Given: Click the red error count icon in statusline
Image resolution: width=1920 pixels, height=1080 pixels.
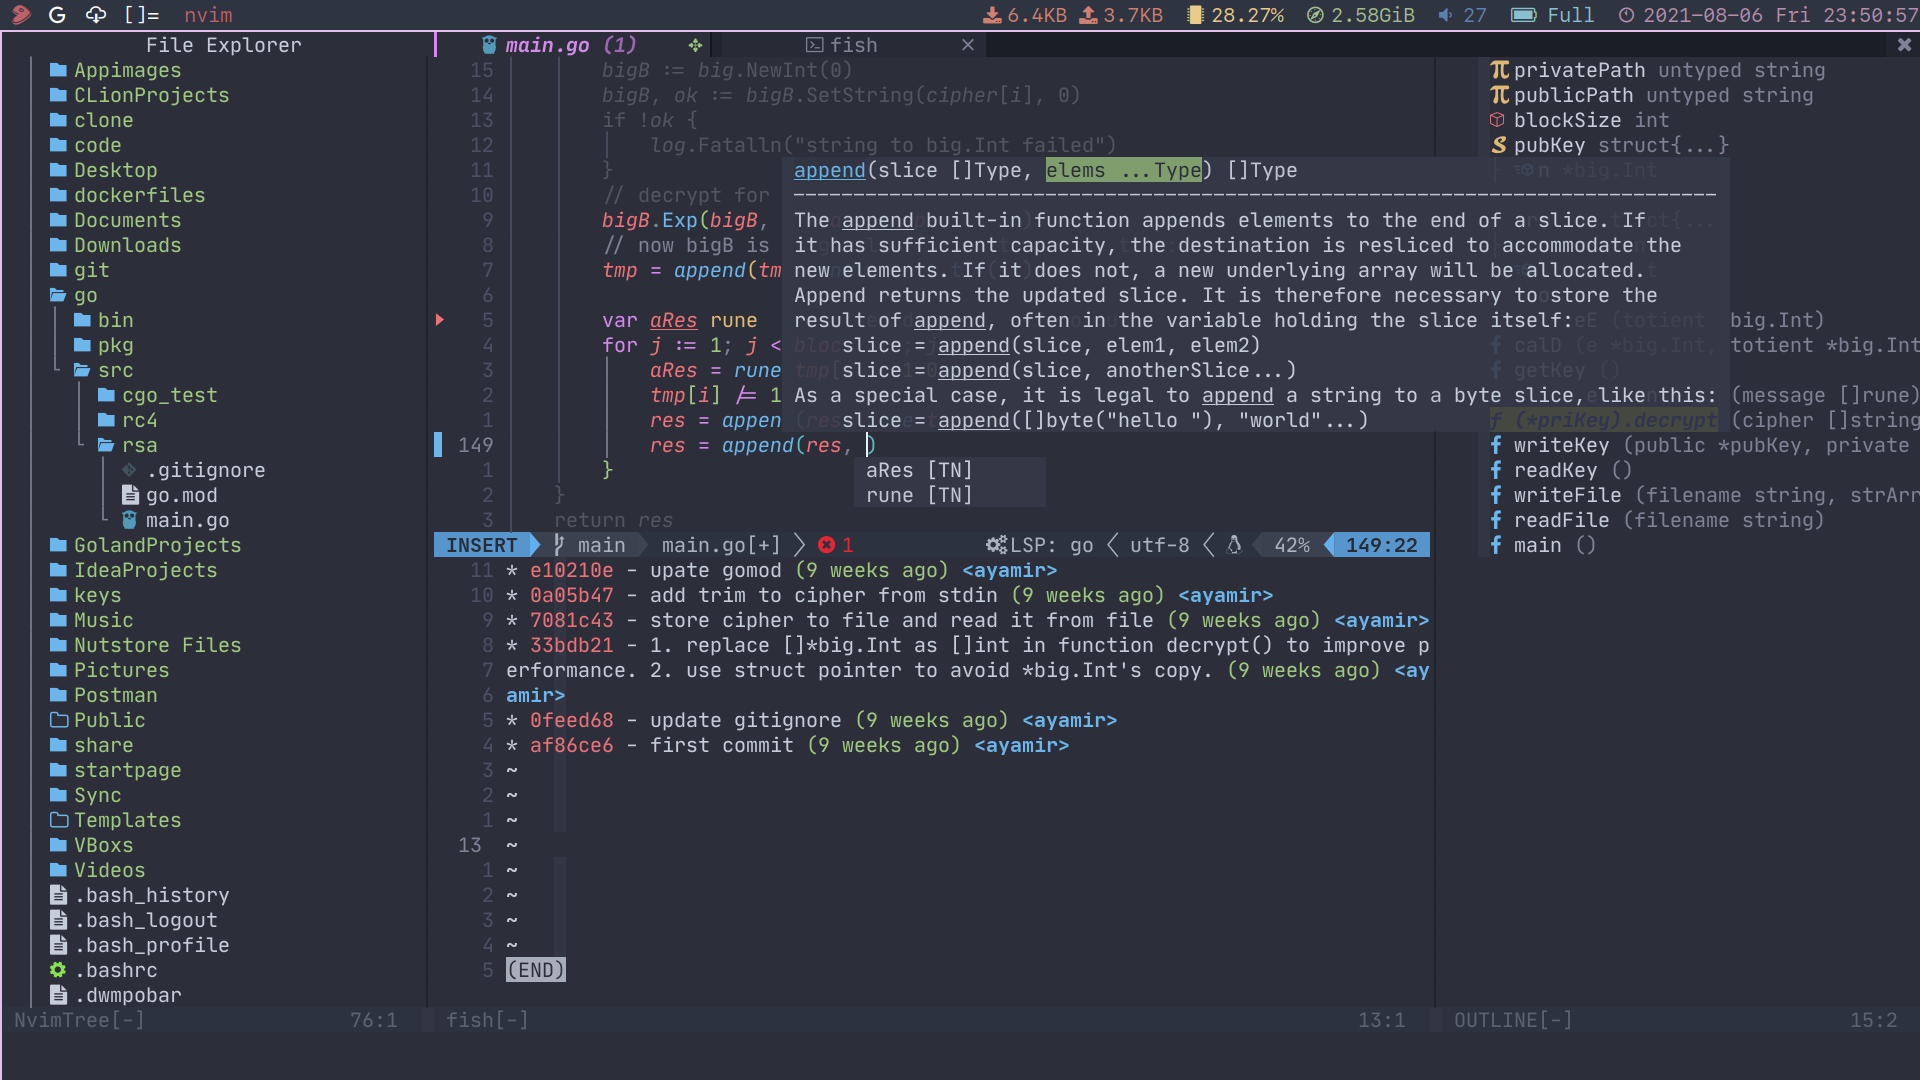Looking at the screenshot, I should tap(826, 545).
